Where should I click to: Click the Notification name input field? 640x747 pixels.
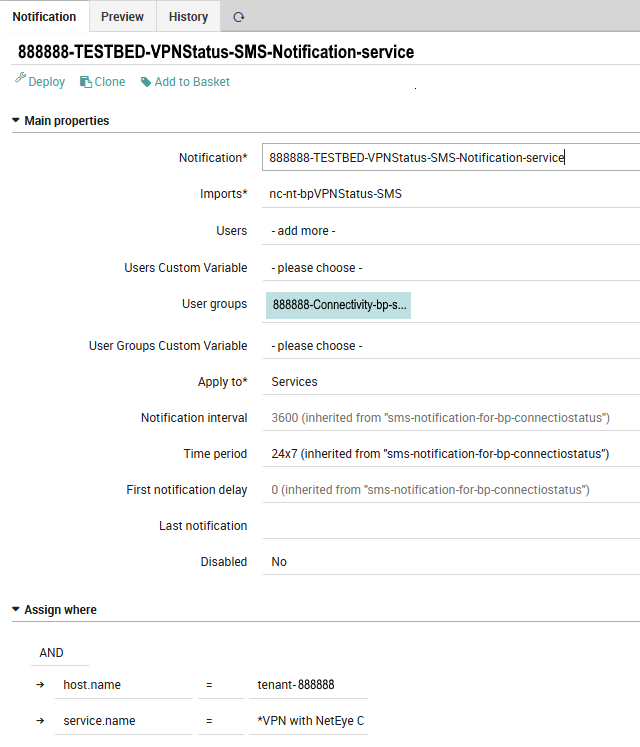[450, 157]
